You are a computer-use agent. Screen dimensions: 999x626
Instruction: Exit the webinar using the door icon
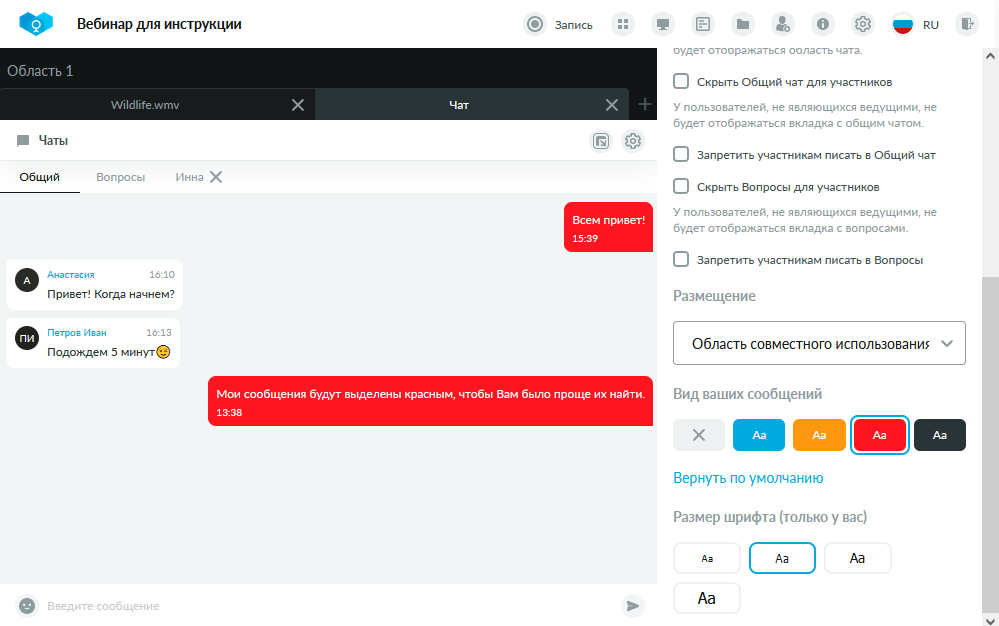pyautogui.click(x=967, y=24)
